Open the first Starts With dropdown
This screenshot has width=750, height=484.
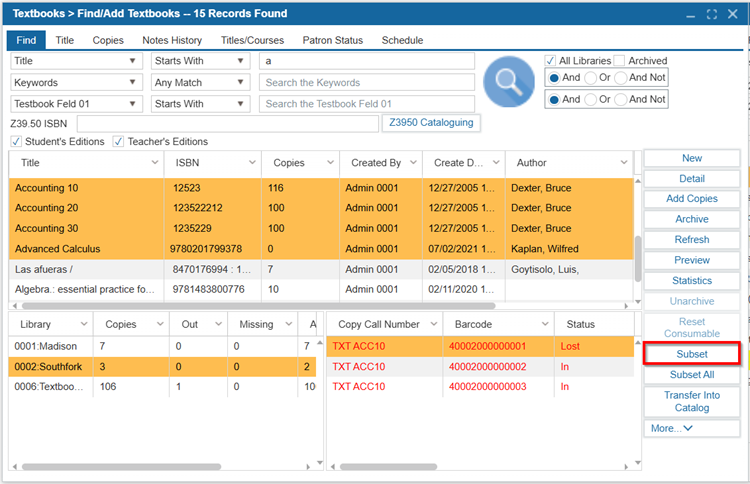tap(240, 61)
